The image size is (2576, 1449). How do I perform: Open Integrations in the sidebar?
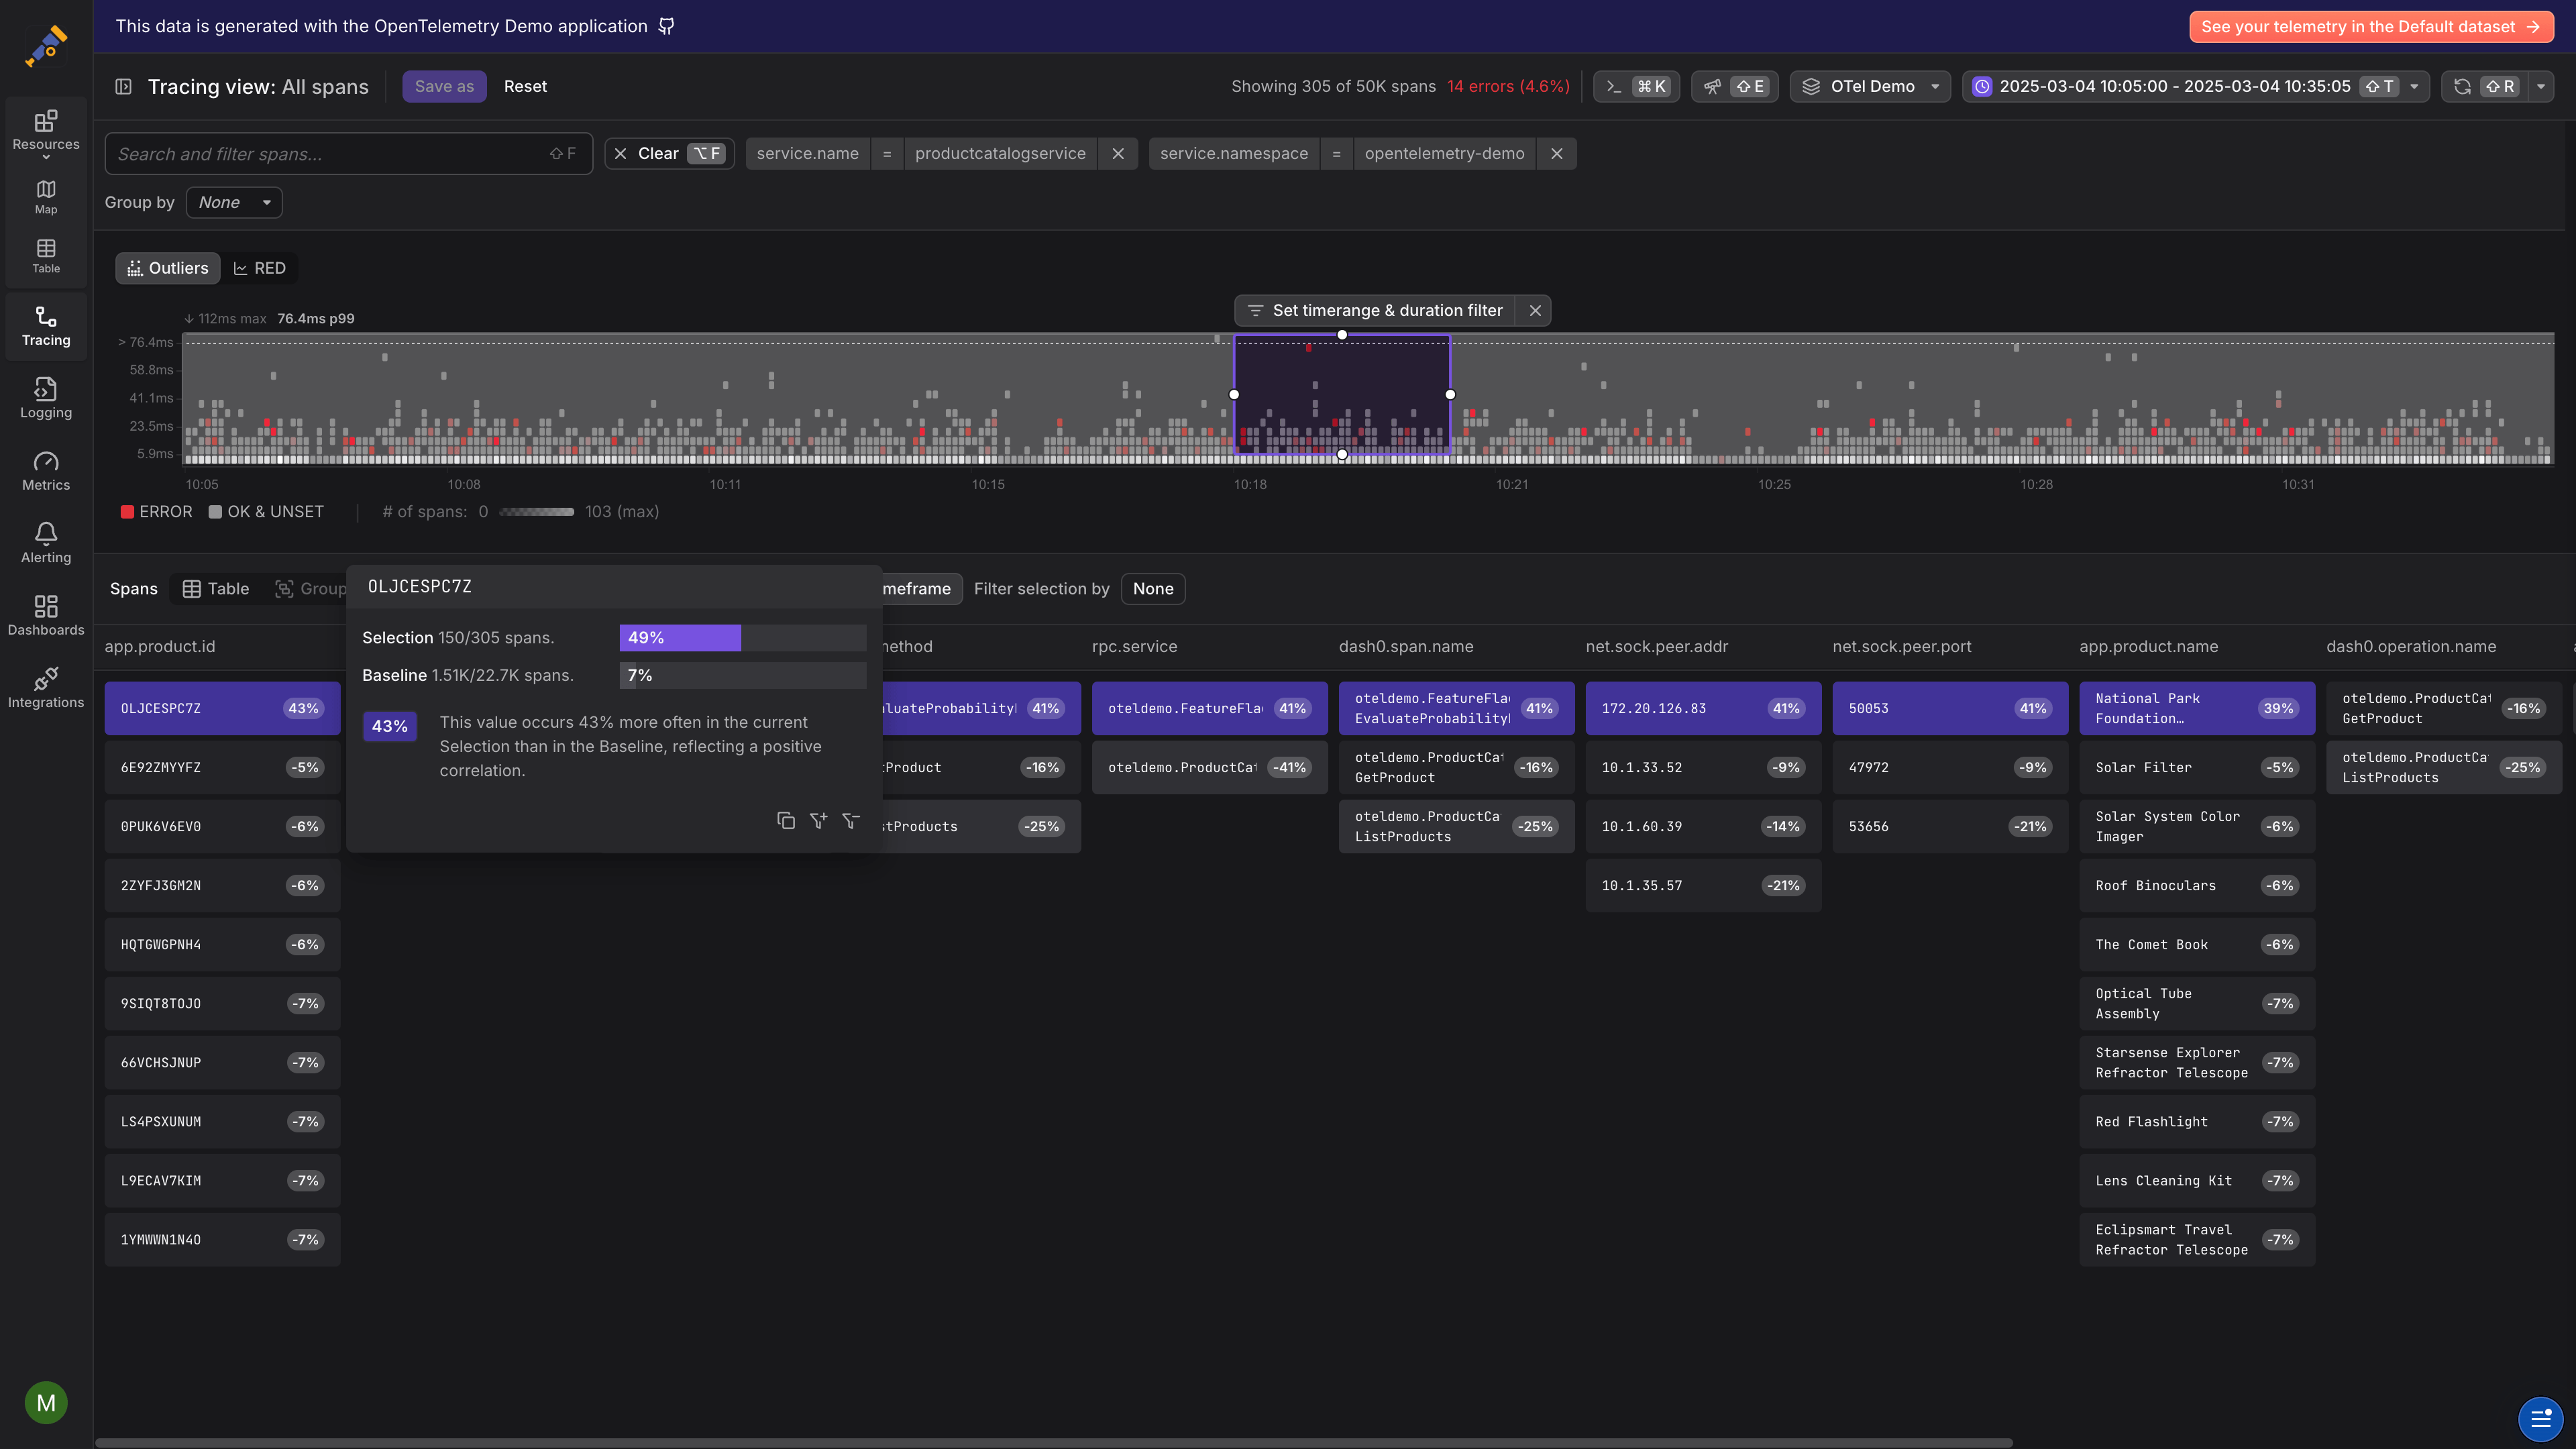46,687
